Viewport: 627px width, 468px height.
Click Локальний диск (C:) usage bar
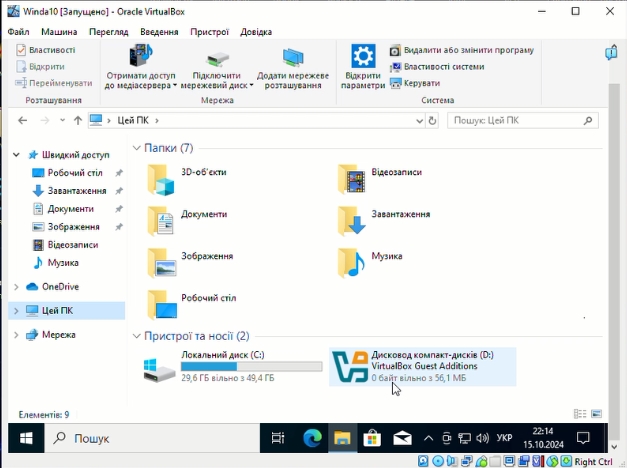(x=252, y=366)
